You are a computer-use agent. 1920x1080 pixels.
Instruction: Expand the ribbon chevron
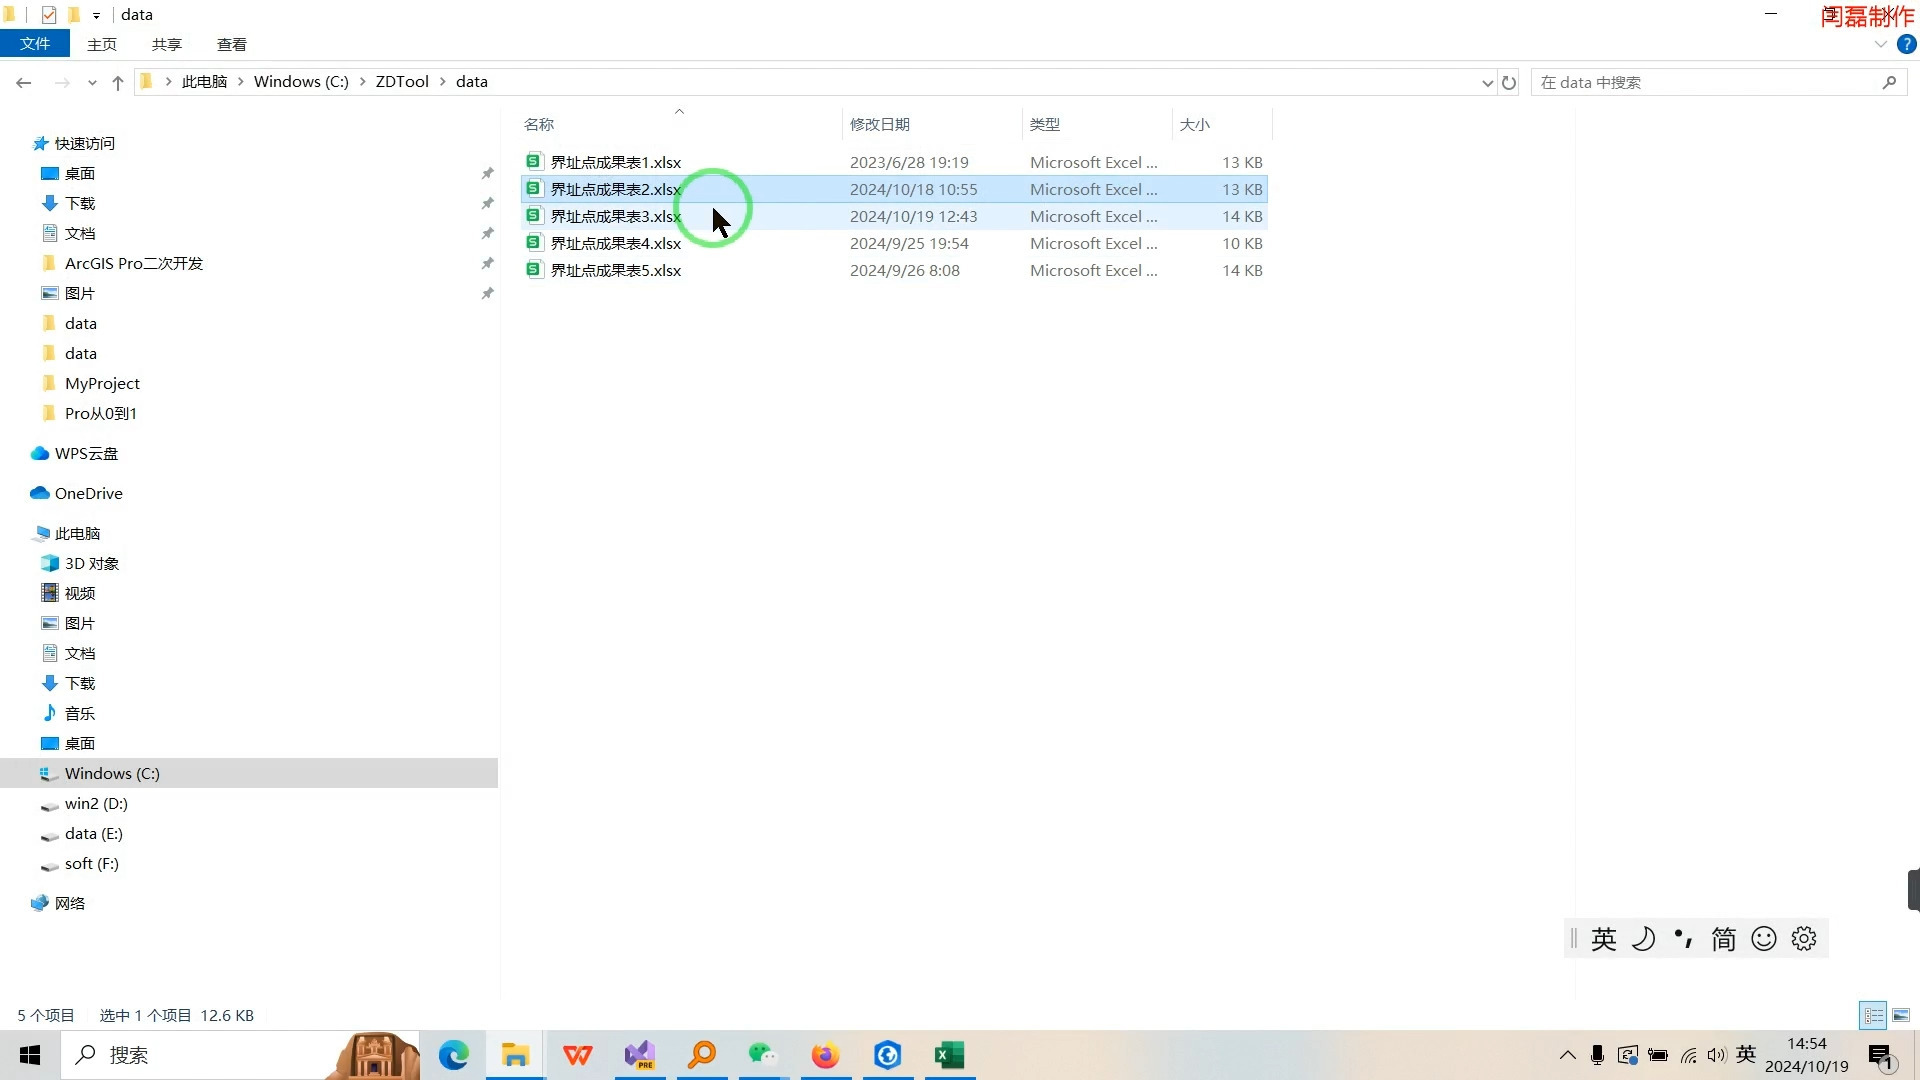1880,44
